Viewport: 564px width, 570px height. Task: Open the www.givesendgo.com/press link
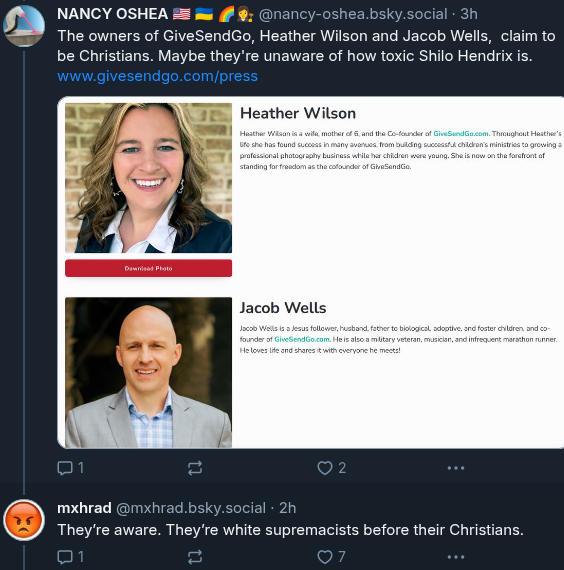point(157,76)
